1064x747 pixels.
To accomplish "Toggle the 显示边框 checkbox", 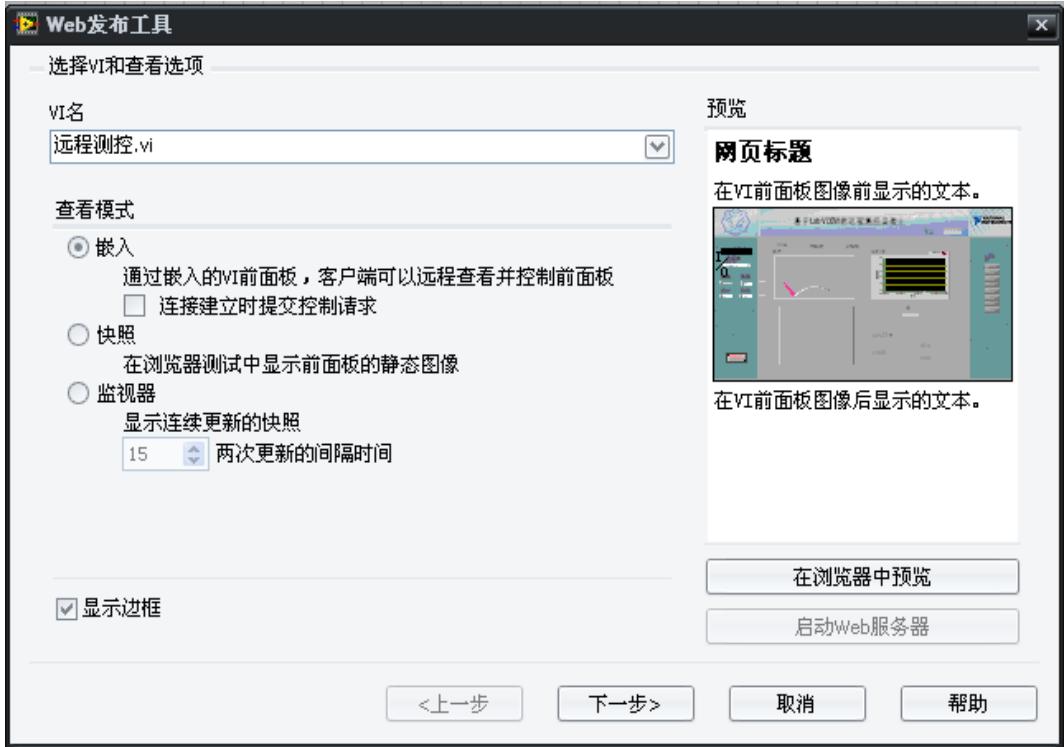I will (67, 608).
